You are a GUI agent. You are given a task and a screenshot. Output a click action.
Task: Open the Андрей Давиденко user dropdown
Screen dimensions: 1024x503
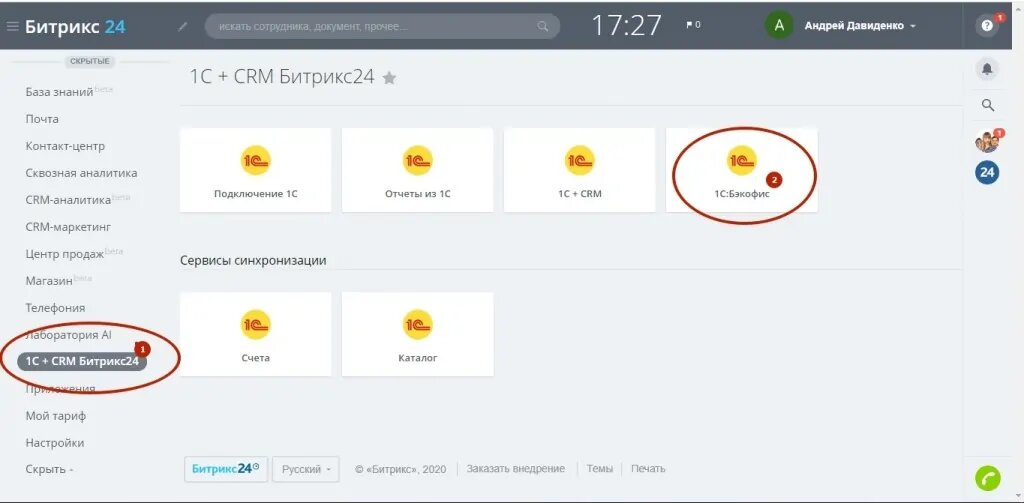pyautogui.click(x=859, y=26)
